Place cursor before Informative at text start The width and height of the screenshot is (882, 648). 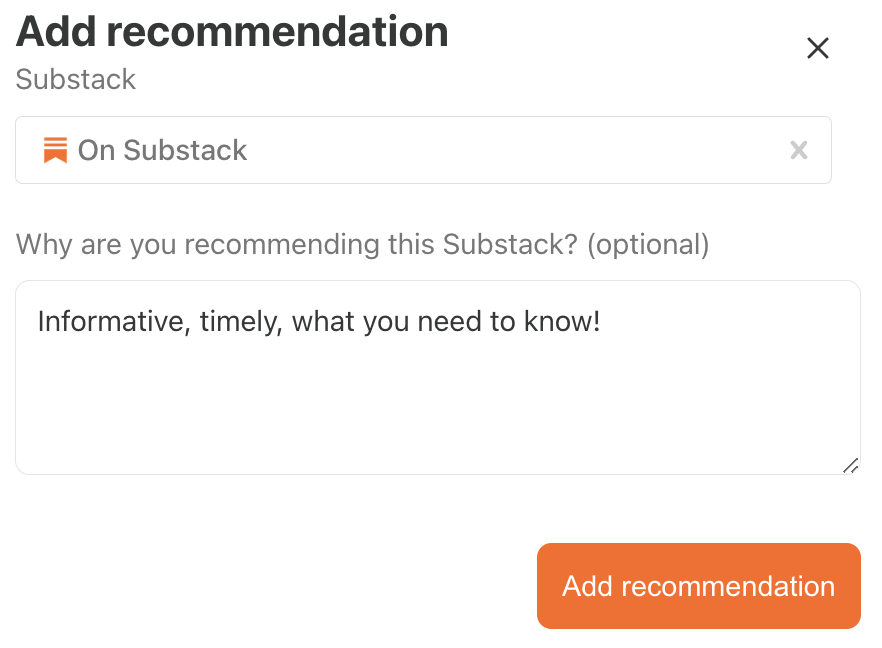38,322
